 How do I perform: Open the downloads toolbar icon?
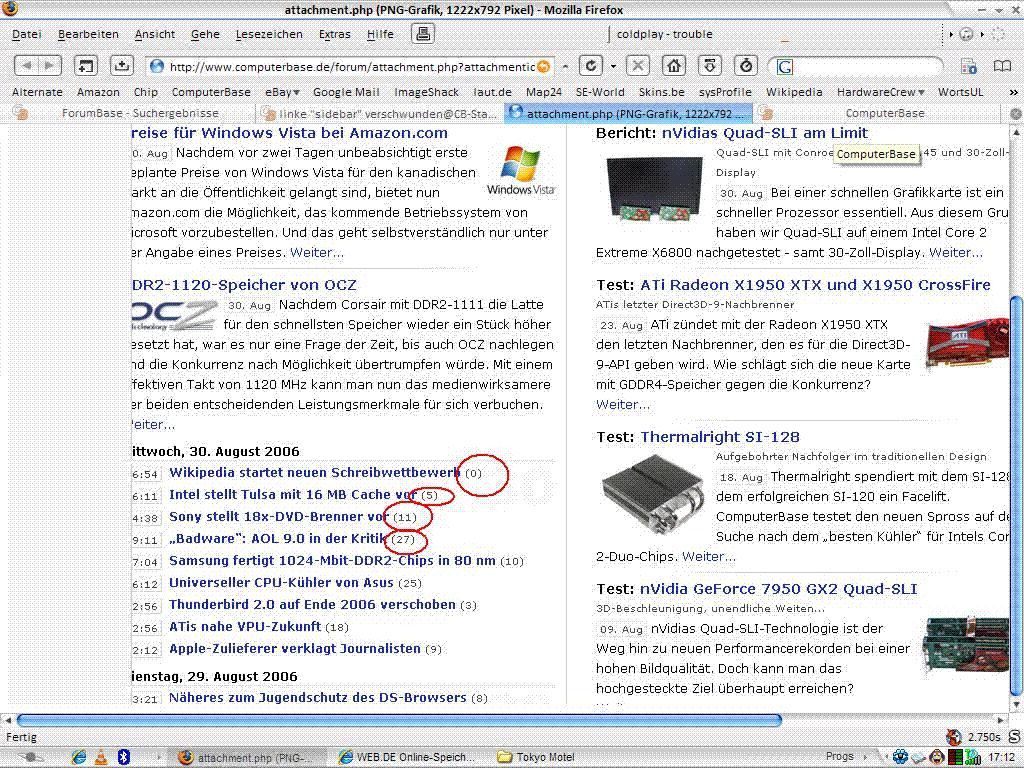point(710,66)
